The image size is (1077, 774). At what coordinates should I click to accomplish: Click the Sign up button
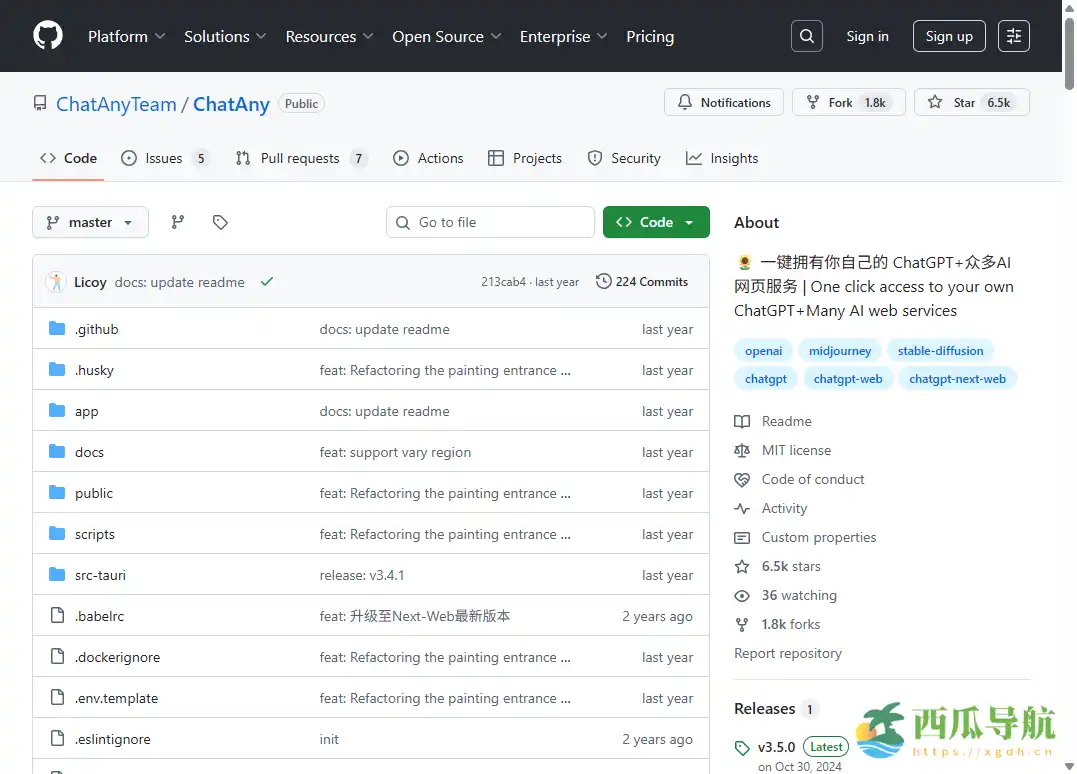click(x=948, y=36)
